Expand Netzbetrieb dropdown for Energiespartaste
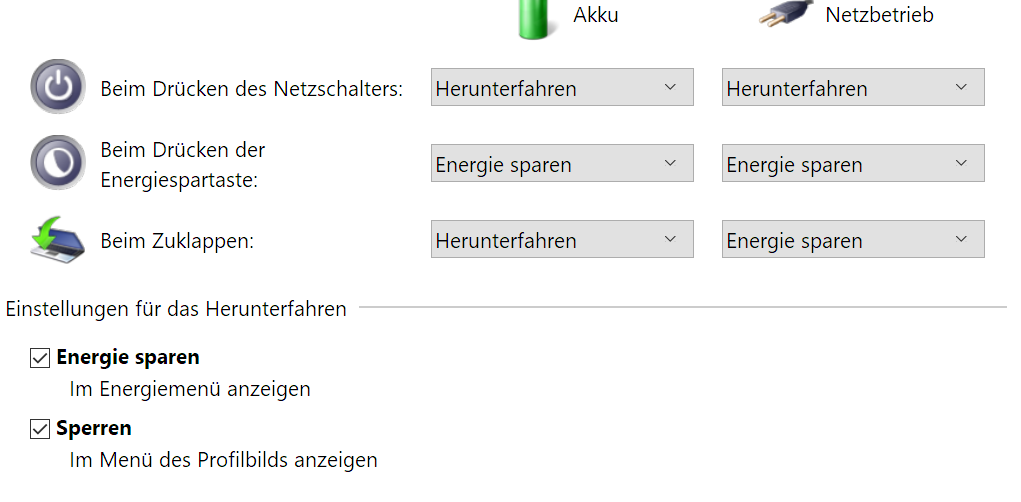The height and width of the screenshot is (502, 1021). (852, 164)
